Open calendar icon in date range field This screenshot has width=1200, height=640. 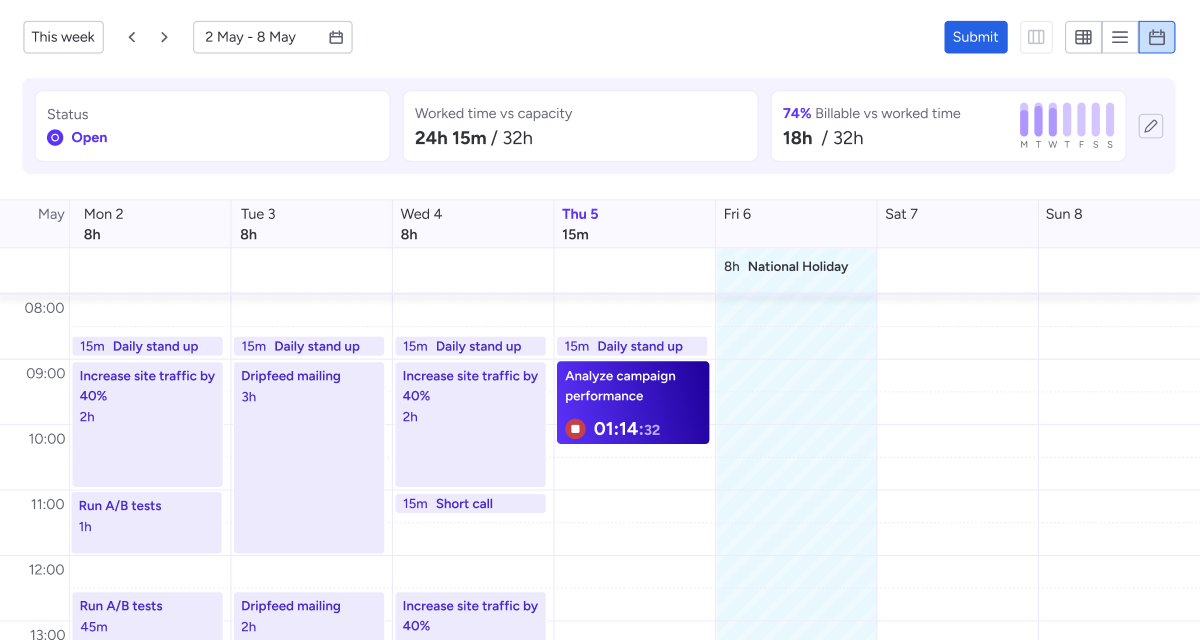point(336,37)
